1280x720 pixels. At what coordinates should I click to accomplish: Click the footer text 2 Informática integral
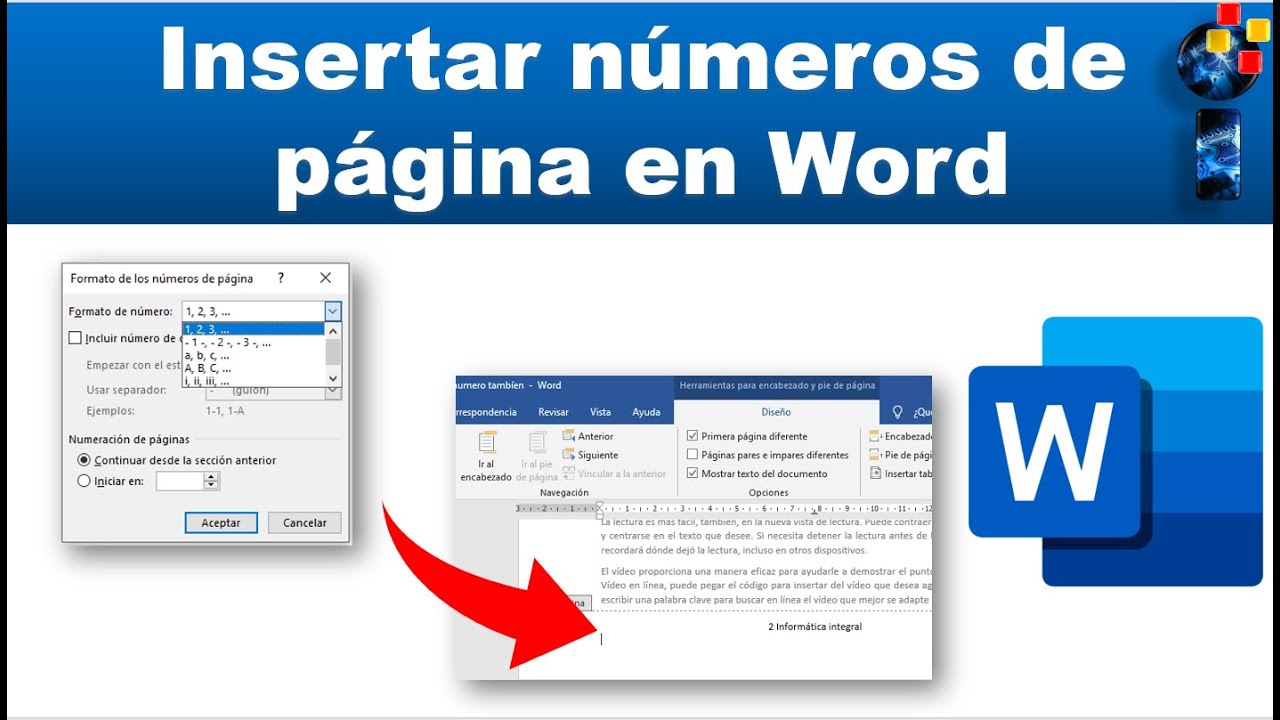[x=815, y=627]
